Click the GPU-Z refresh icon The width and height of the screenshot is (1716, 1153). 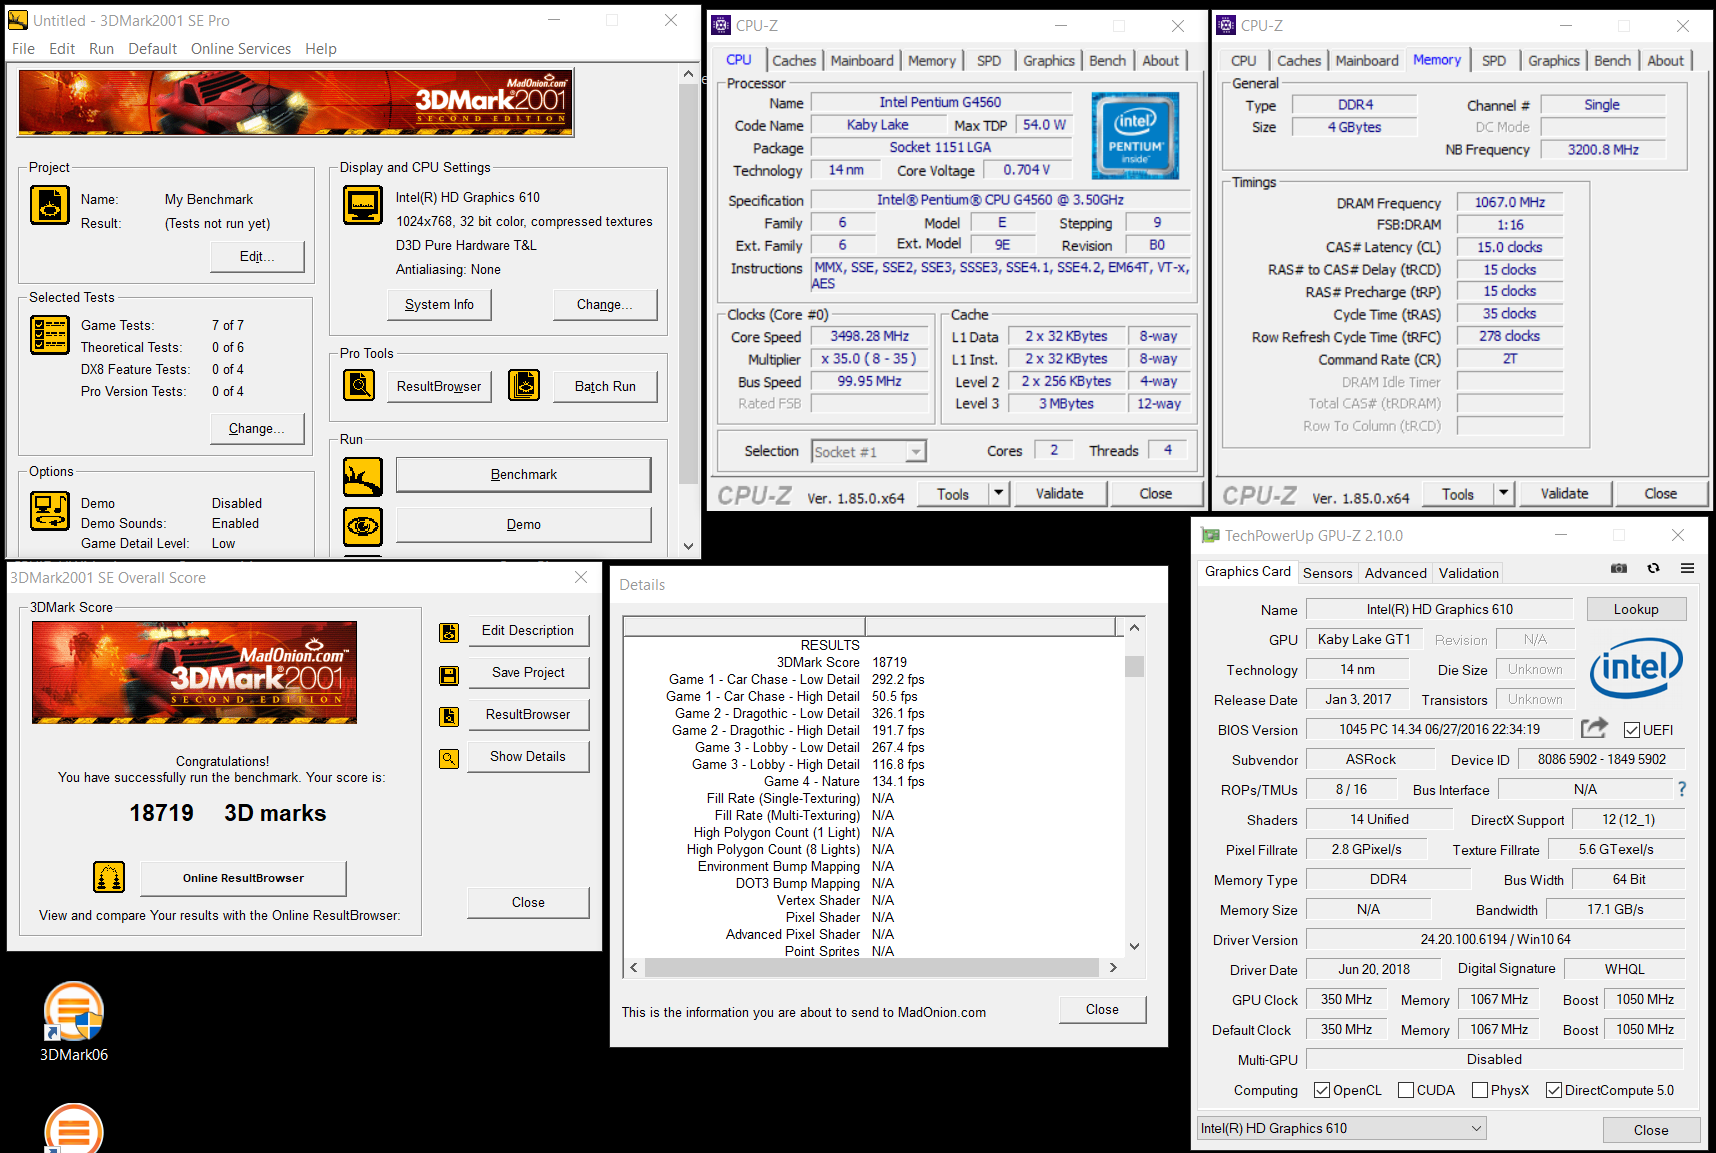[x=1654, y=568]
